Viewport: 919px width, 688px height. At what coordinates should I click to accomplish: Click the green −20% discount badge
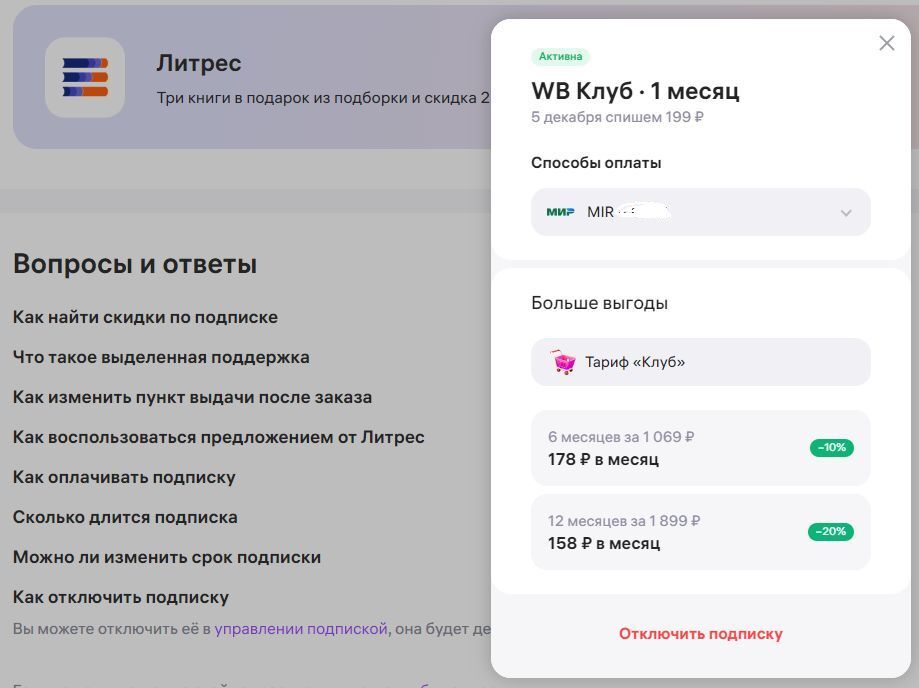tap(830, 532)
